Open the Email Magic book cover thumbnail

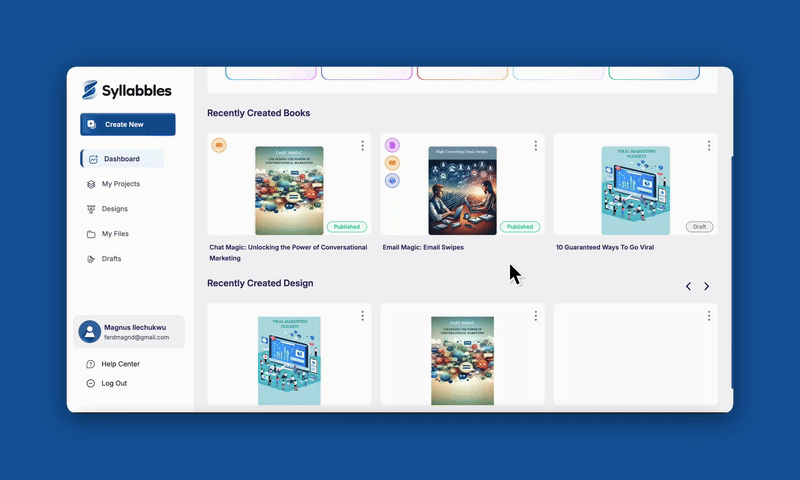tap(462, 191)
